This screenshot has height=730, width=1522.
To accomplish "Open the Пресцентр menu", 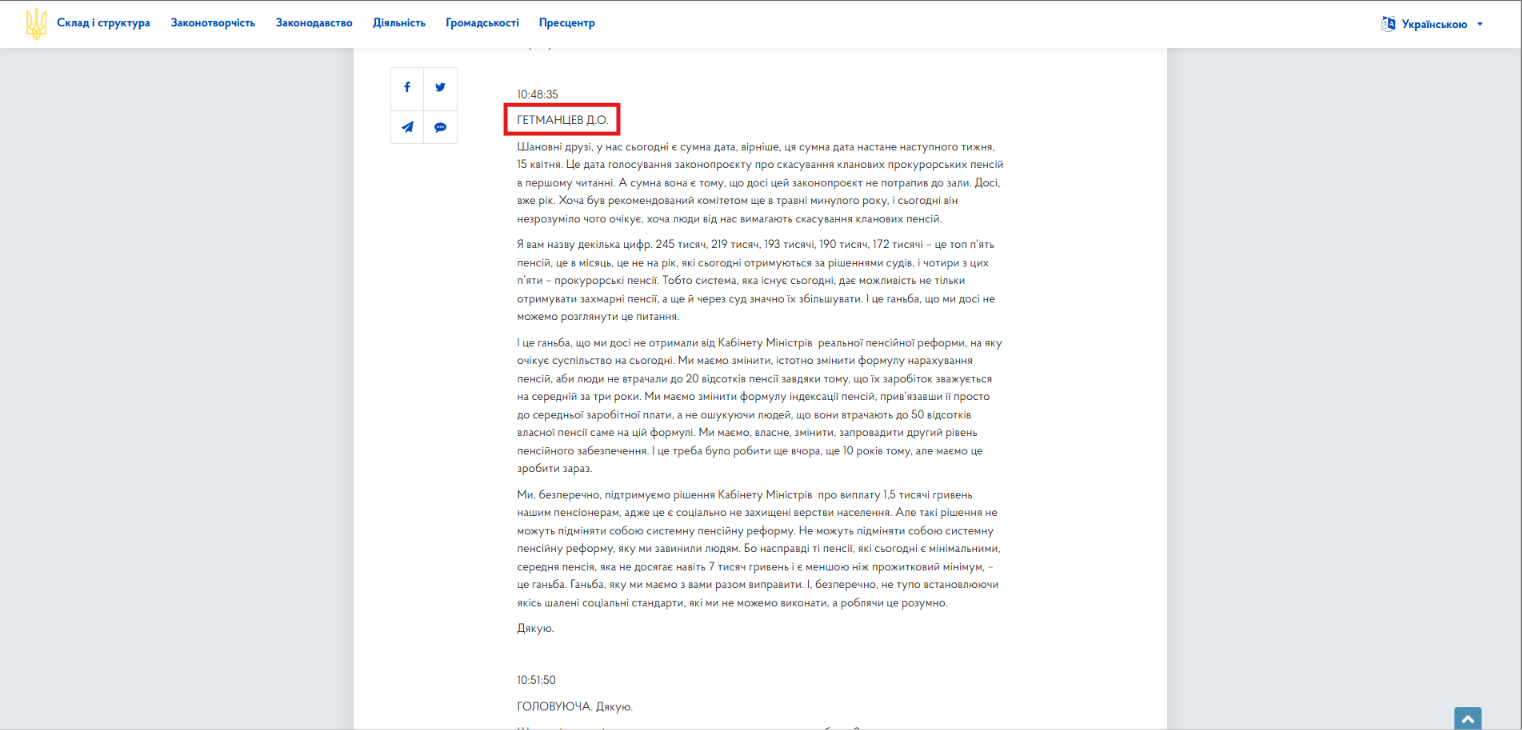I will point(567,23).
